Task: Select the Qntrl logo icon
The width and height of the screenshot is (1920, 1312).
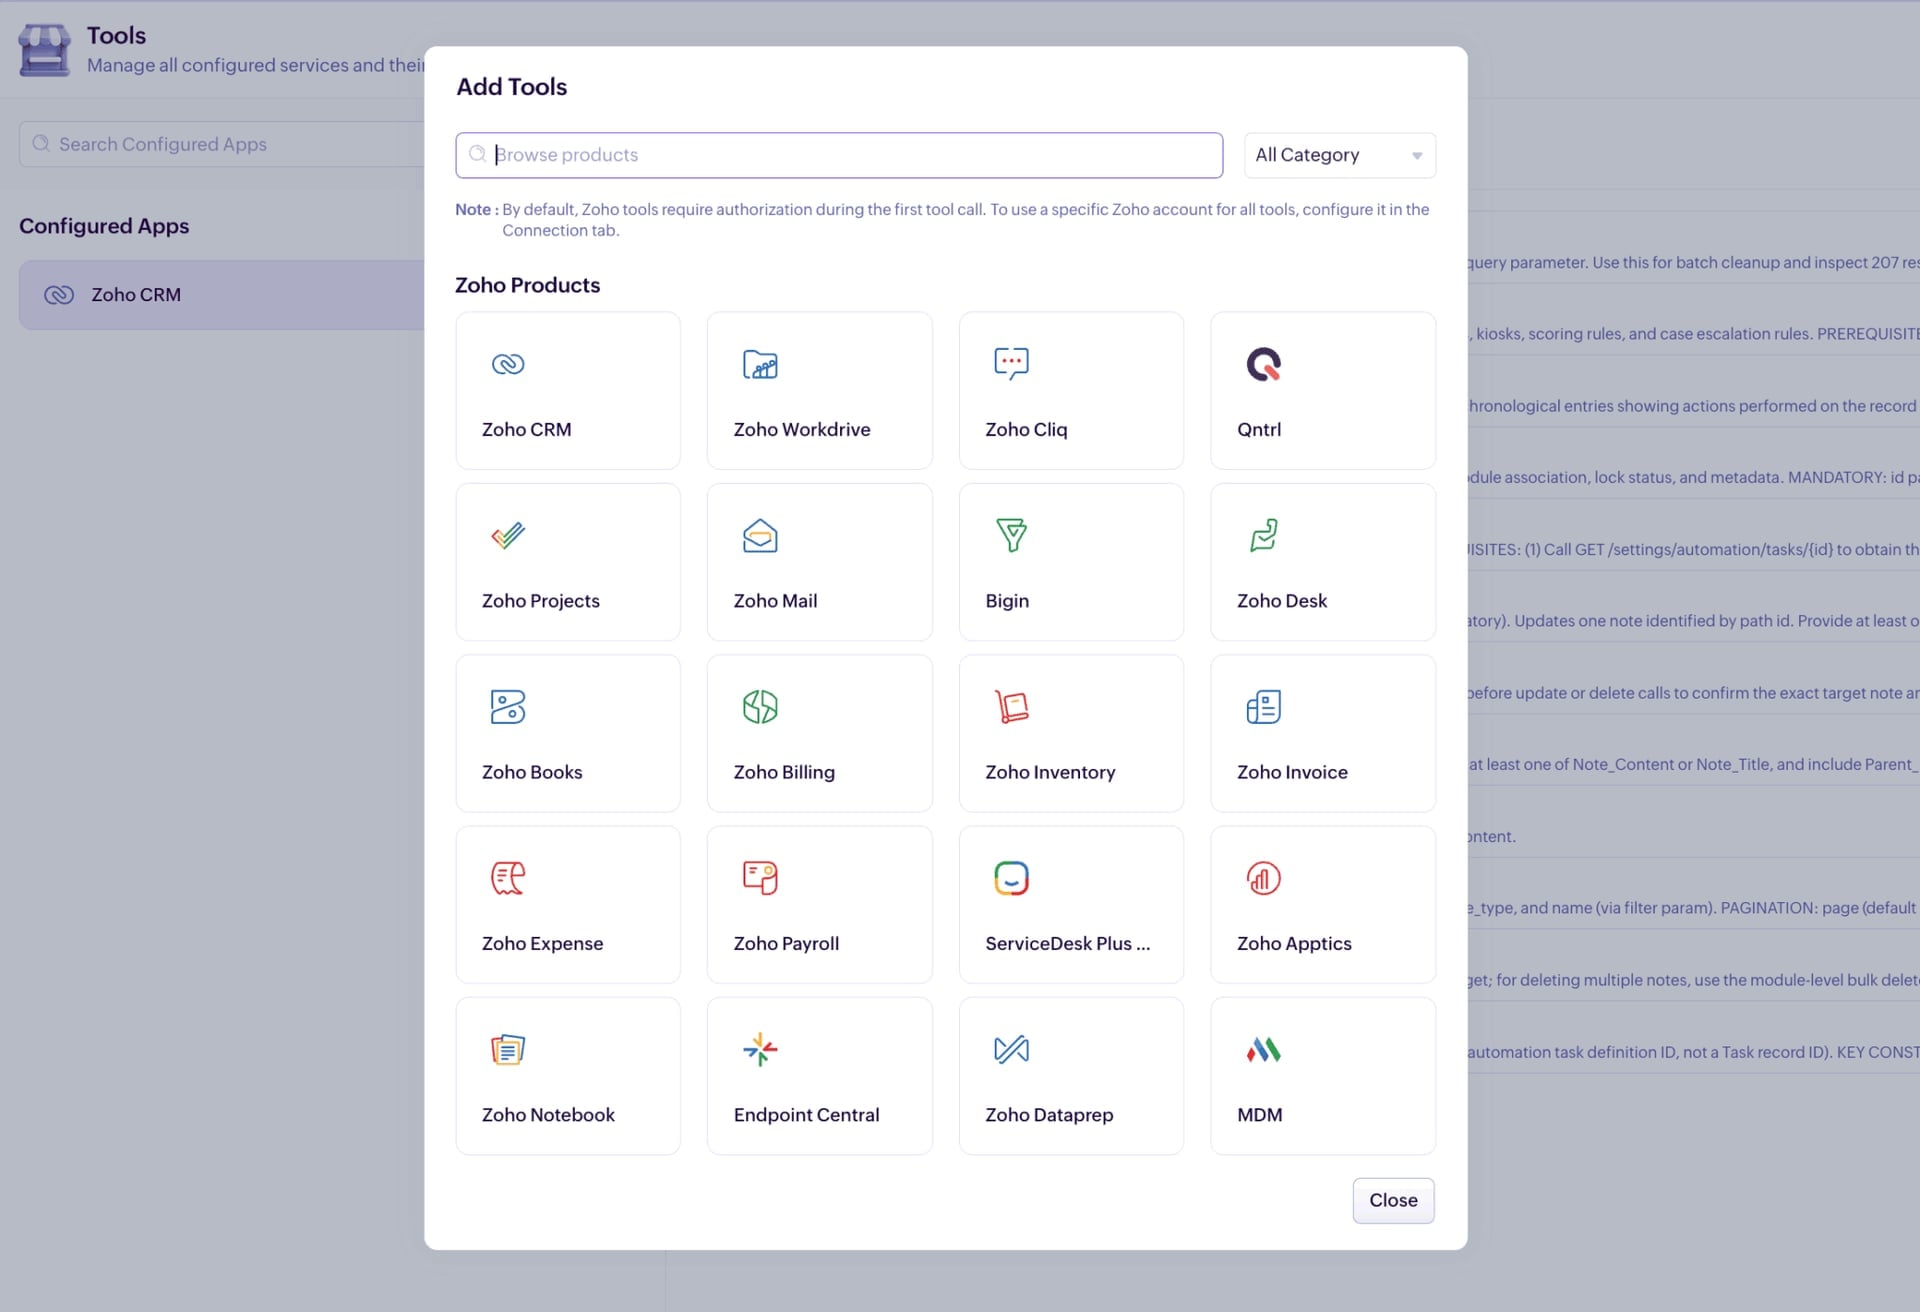Action: coord(1263,364)
